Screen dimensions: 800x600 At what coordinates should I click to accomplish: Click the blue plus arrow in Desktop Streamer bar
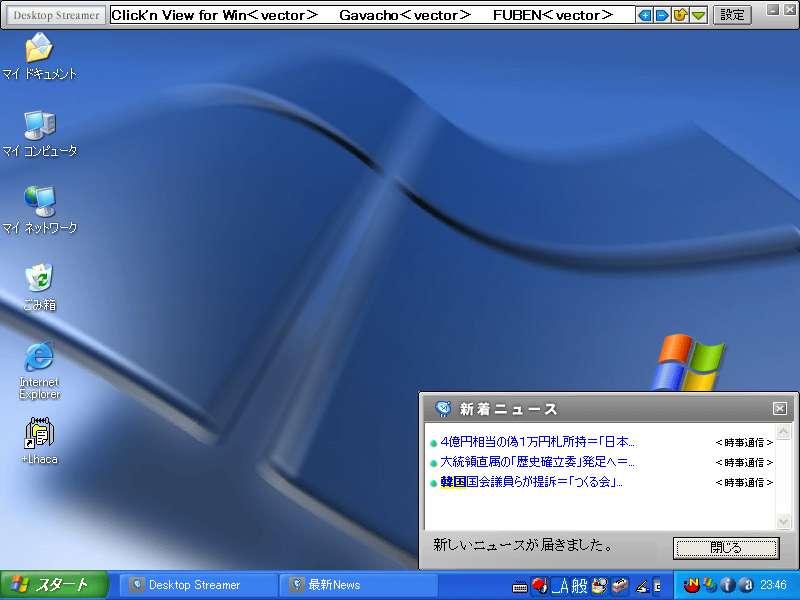pos(644,15)
